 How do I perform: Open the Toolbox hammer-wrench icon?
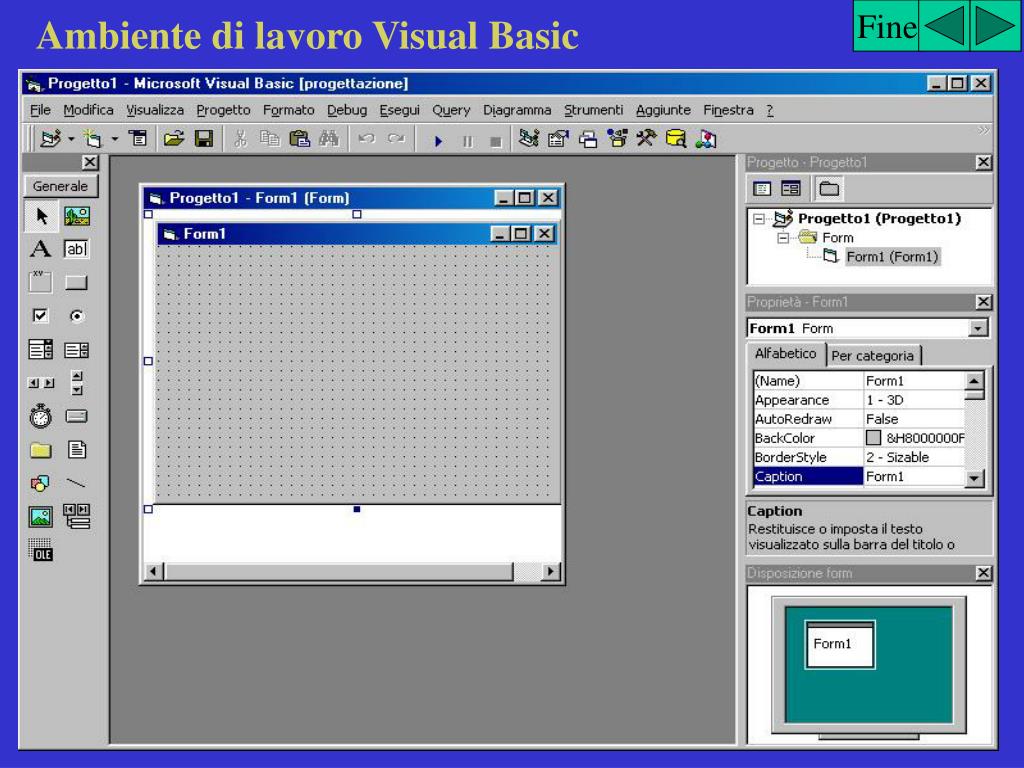click(647, 138)
